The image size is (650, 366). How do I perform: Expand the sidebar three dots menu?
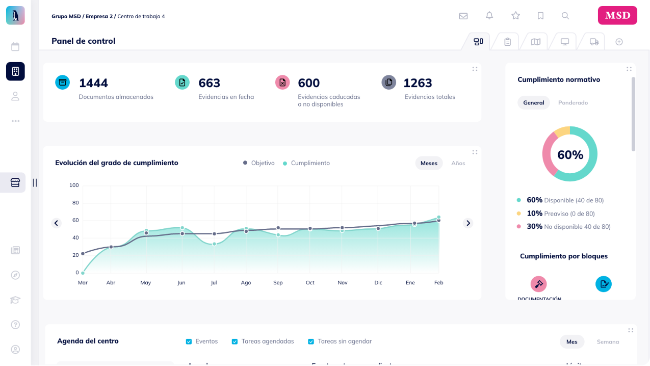15,121
